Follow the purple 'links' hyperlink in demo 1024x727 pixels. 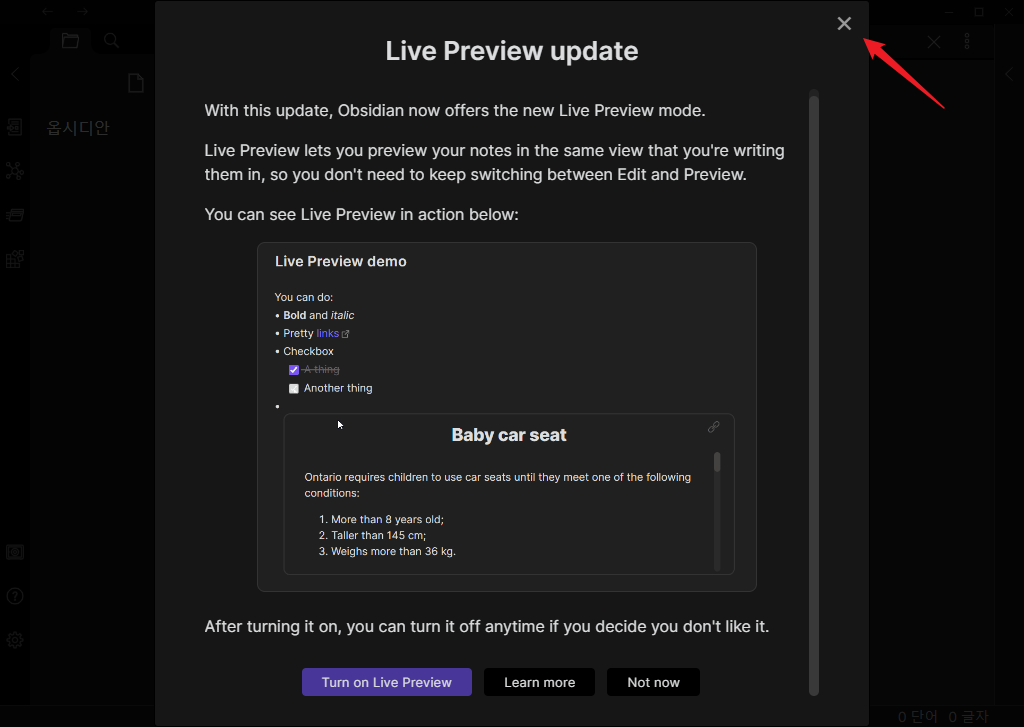click(x=327, y=333)
